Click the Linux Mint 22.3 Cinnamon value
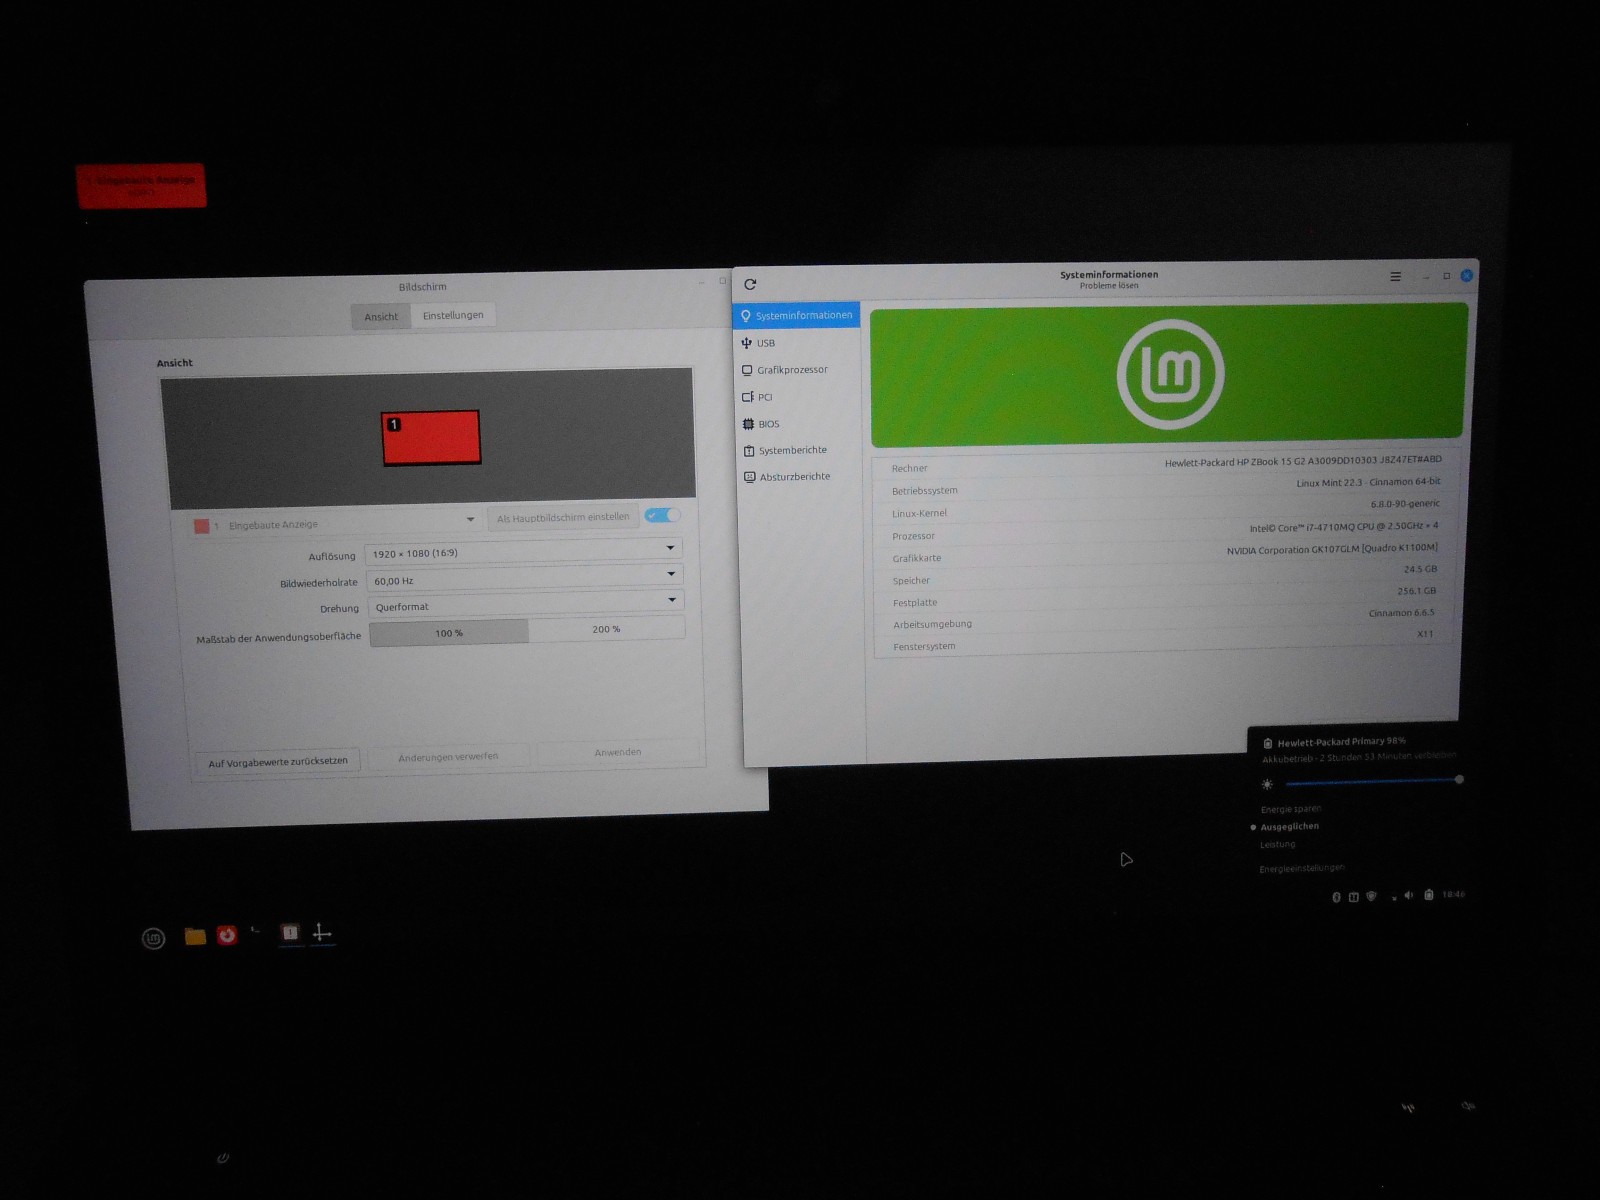1600x1200 pixels. [x=1368, y=482]
